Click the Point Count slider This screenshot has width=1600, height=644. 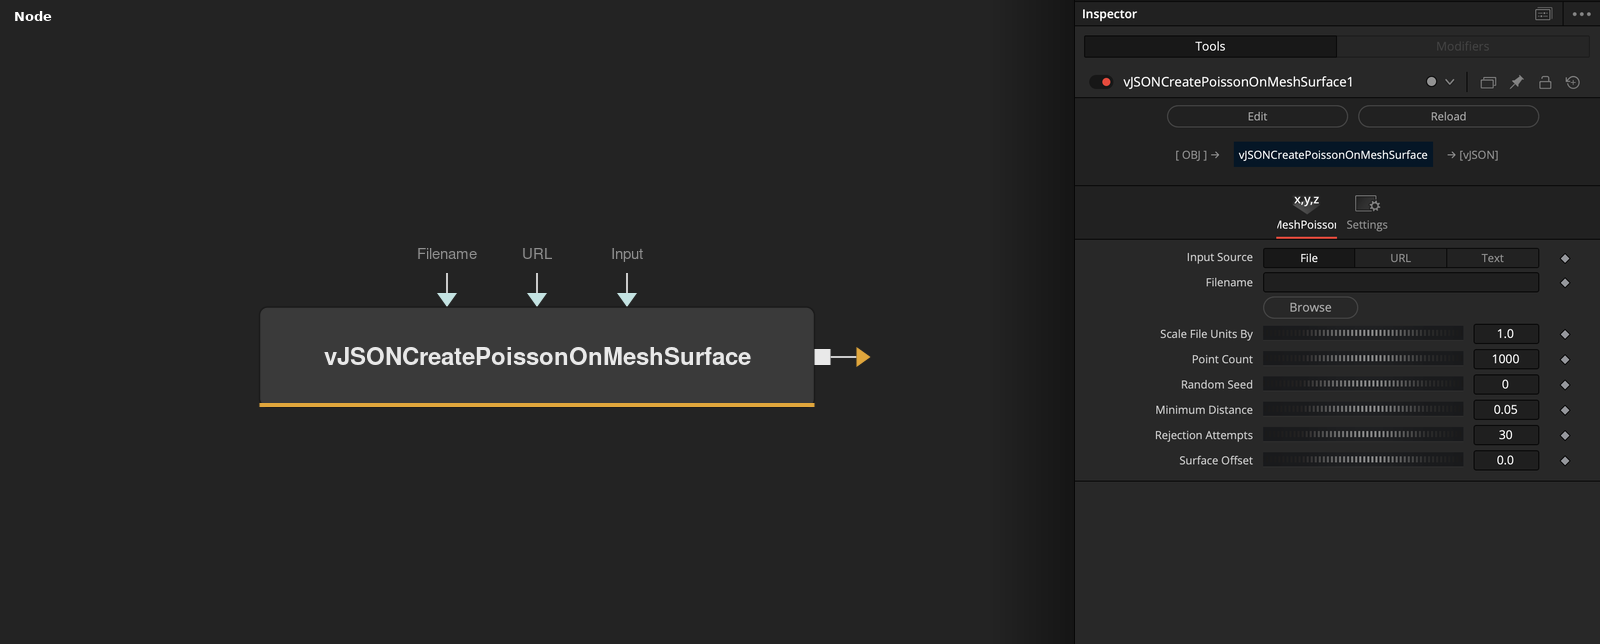1363,358
